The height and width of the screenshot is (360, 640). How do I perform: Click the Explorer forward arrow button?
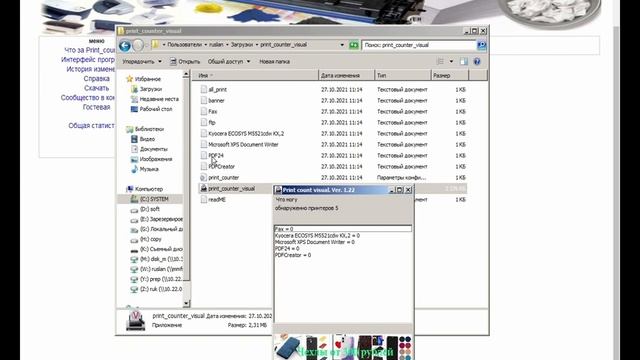coord(138,46)
